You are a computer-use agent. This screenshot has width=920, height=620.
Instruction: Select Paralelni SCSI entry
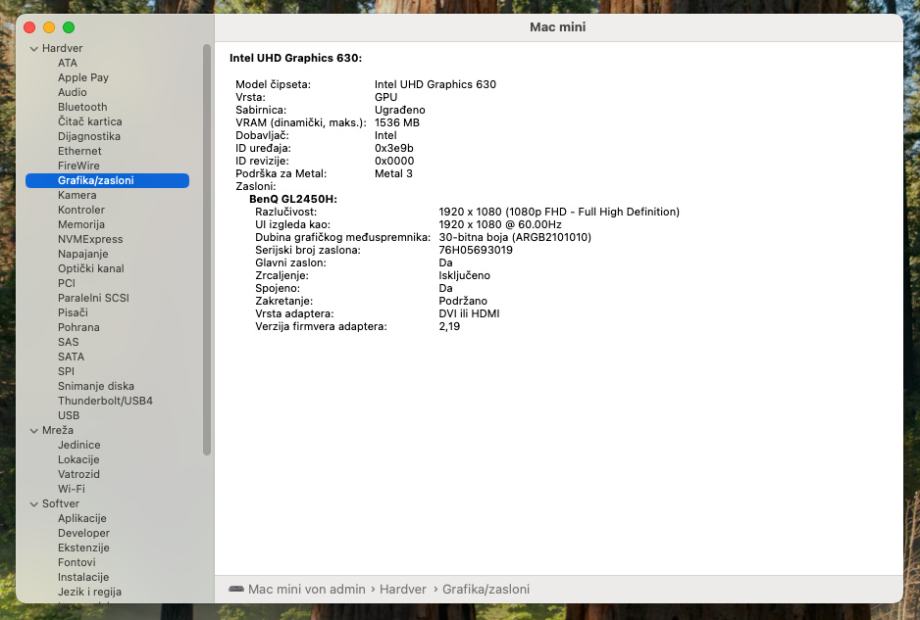point(93,298)
